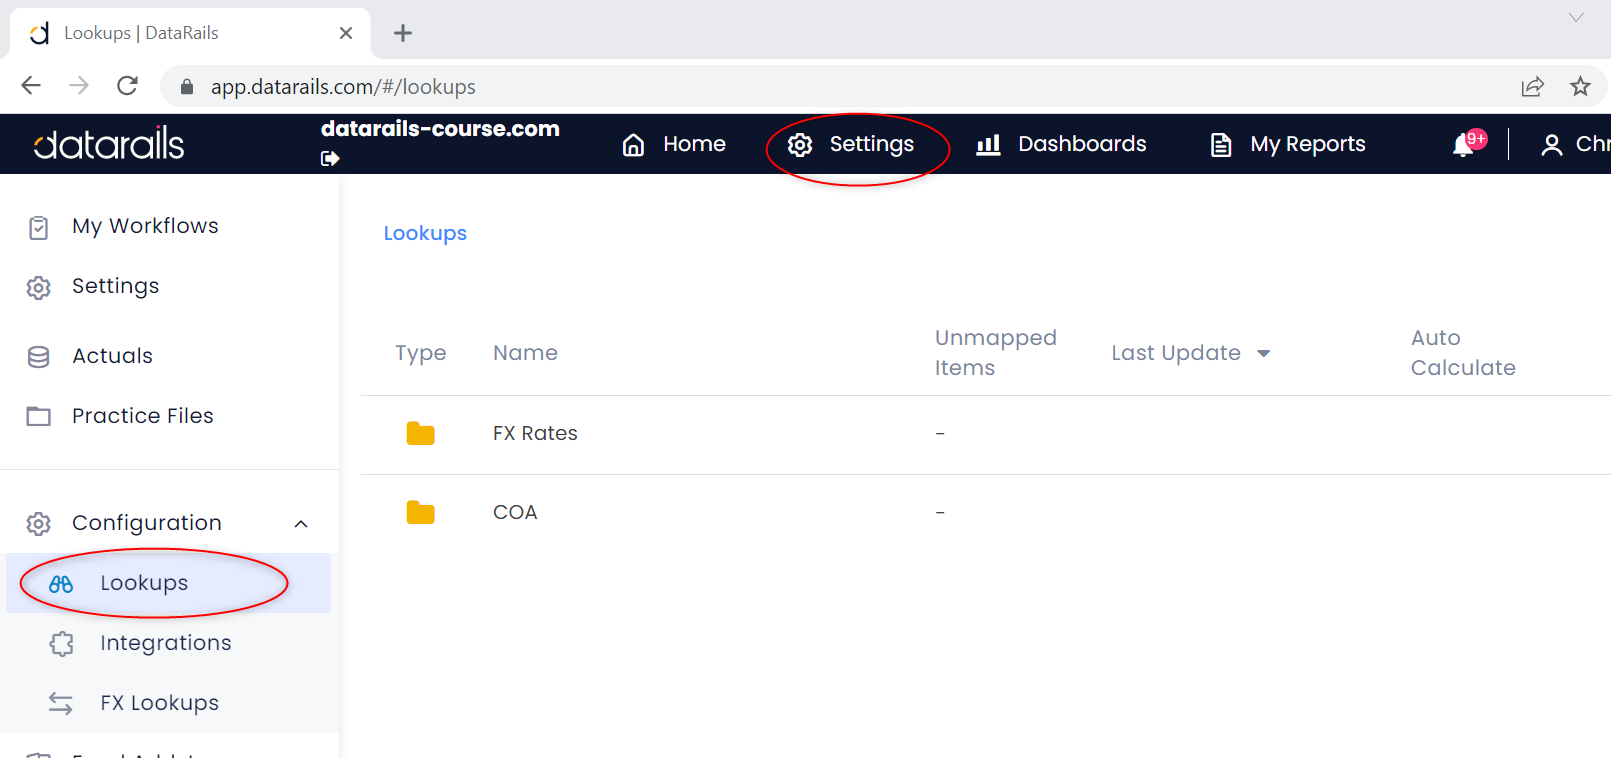Reload the page

127,86
